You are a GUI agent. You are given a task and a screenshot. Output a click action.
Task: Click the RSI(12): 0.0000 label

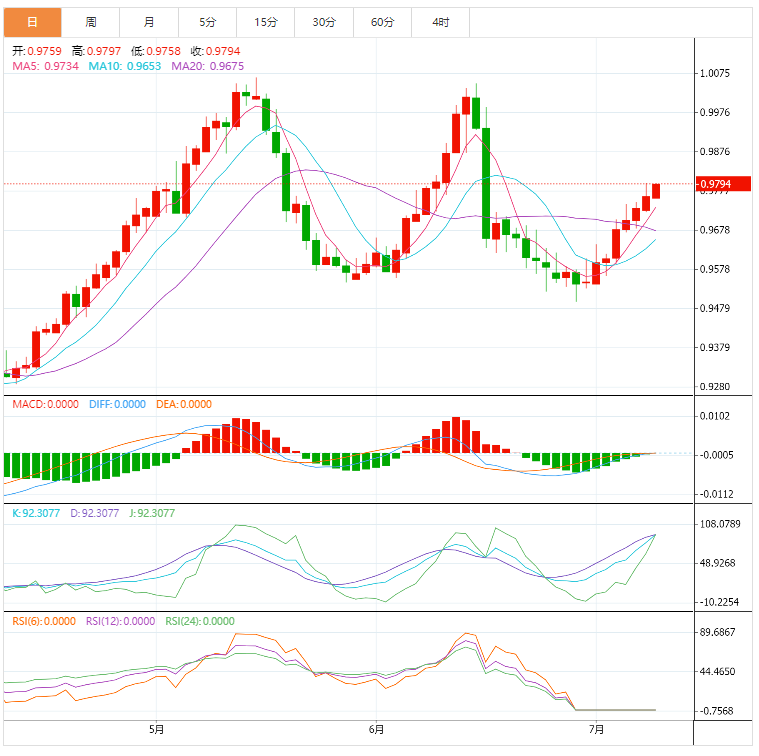[121, 621]
